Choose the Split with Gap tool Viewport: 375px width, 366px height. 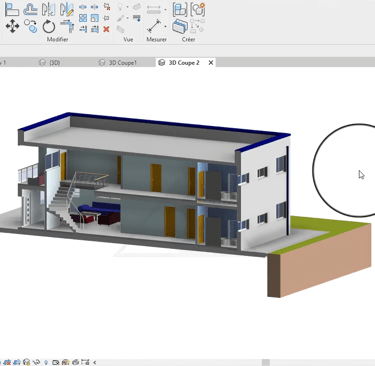click(x=95, y=7)
